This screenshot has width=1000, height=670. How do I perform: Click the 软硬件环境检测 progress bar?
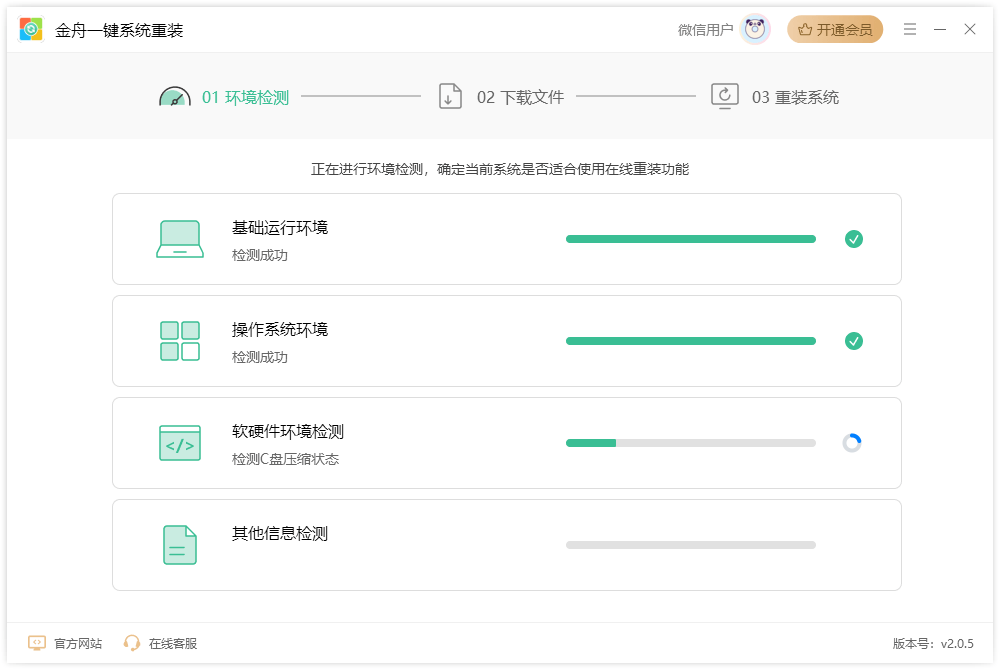tap(690, 441)
